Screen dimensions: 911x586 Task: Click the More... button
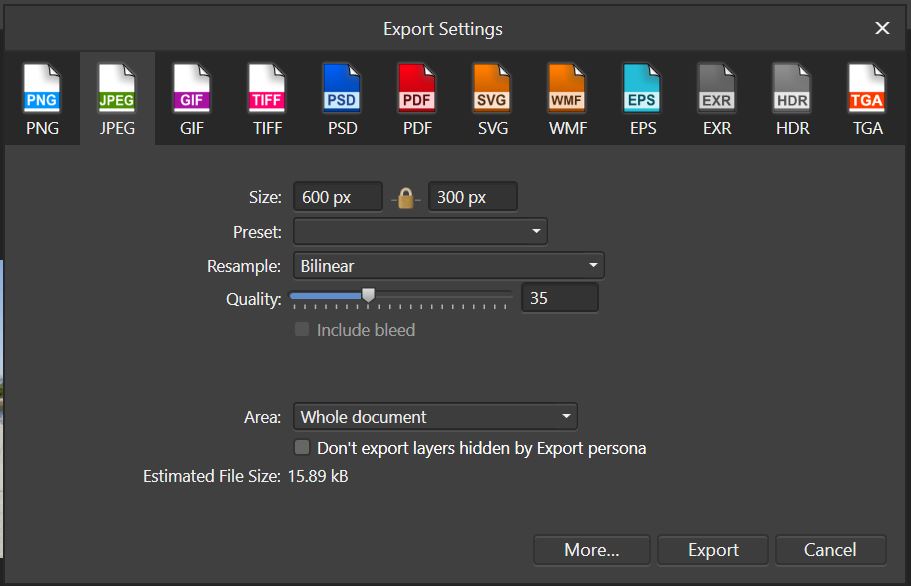pyautogui.click(x=591, y=549)
